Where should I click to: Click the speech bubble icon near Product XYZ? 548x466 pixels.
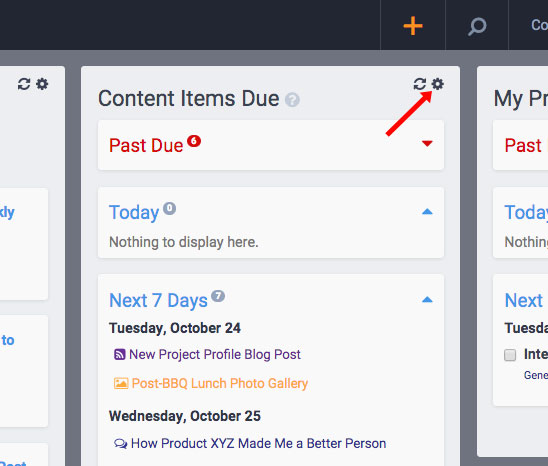[x=121, y=444]
